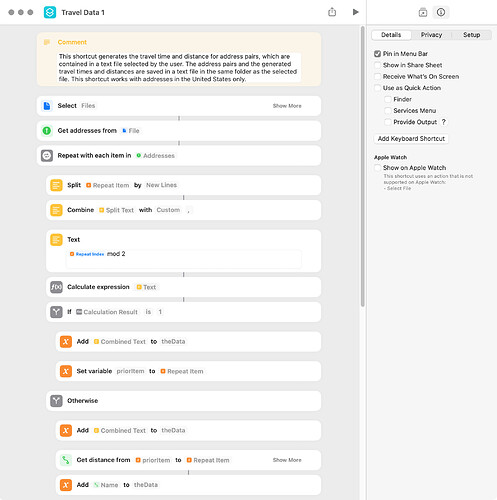Toggle the Pin in Menu Bar checkbox

[x=377, y=54]
